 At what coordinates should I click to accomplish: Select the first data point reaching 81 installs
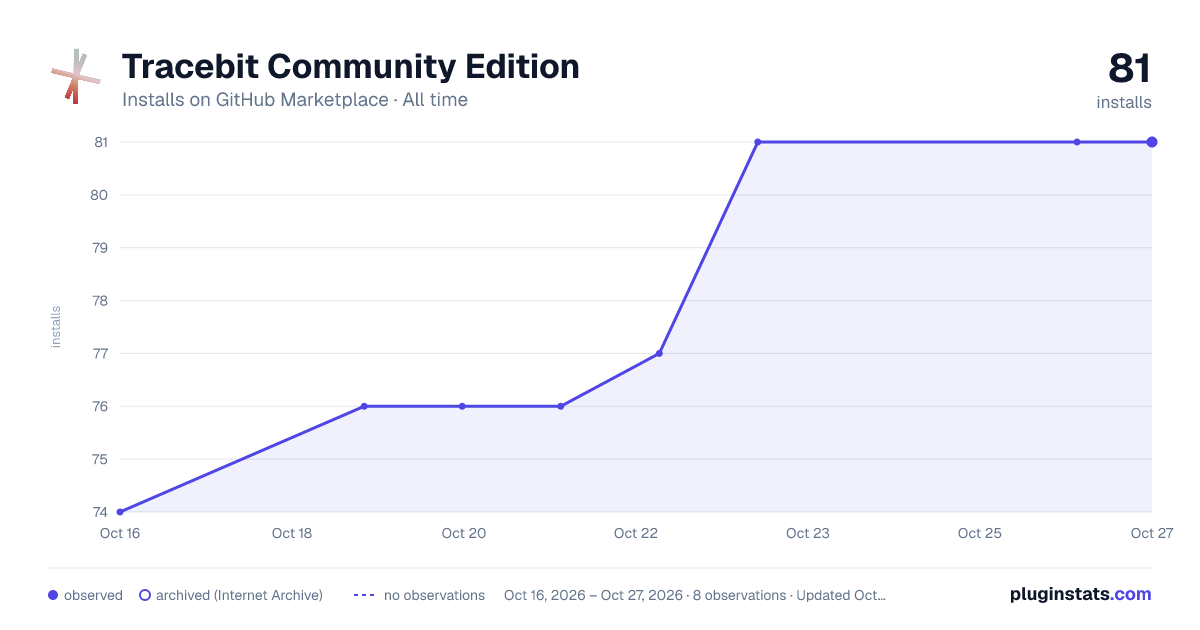[758, 142]
